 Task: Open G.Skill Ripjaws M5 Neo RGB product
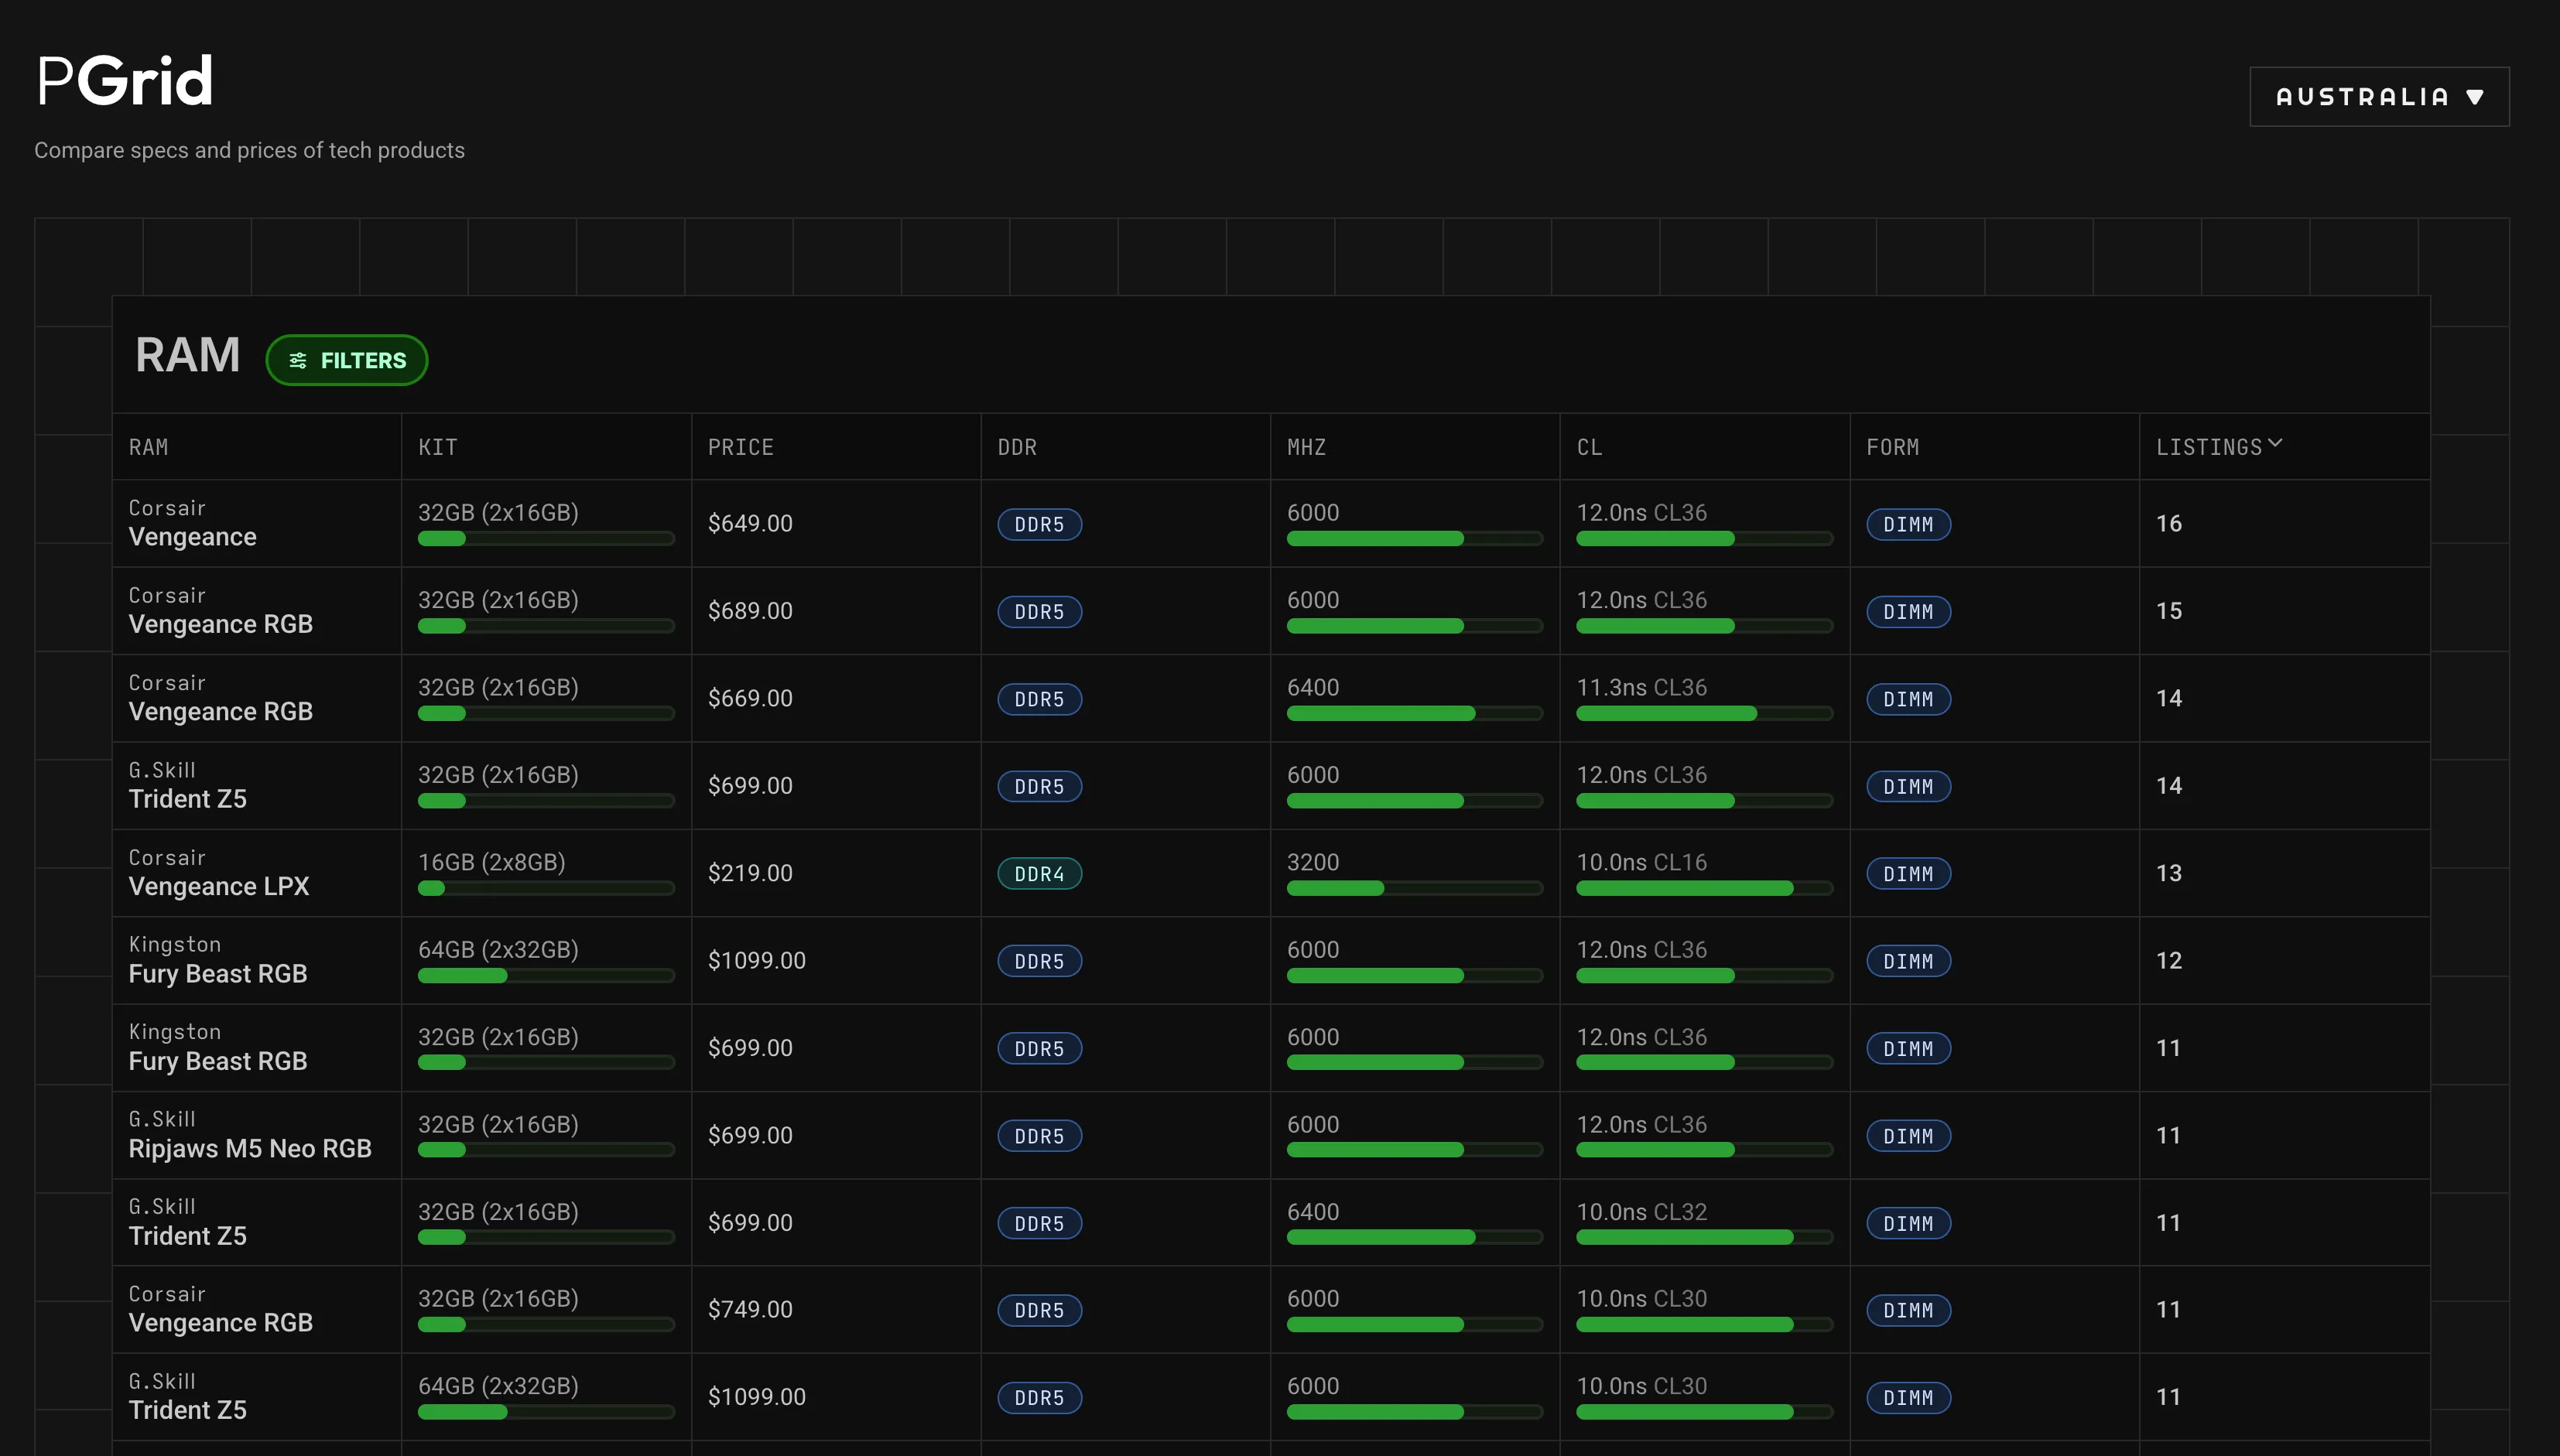[x=250, y=1148]
